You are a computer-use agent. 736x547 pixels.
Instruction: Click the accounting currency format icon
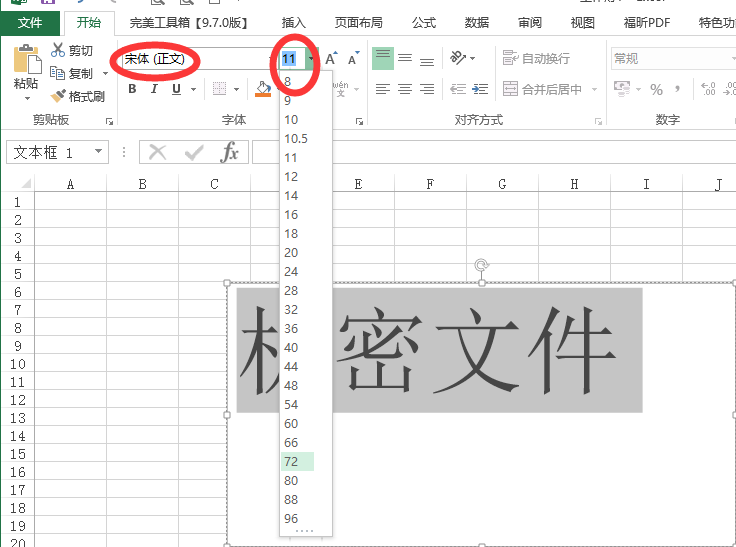[622, 89]
